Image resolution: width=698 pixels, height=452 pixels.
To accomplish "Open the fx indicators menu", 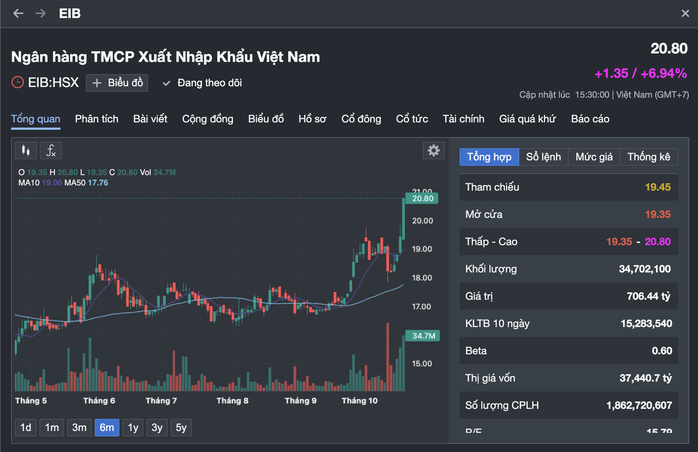I will 51,151.
